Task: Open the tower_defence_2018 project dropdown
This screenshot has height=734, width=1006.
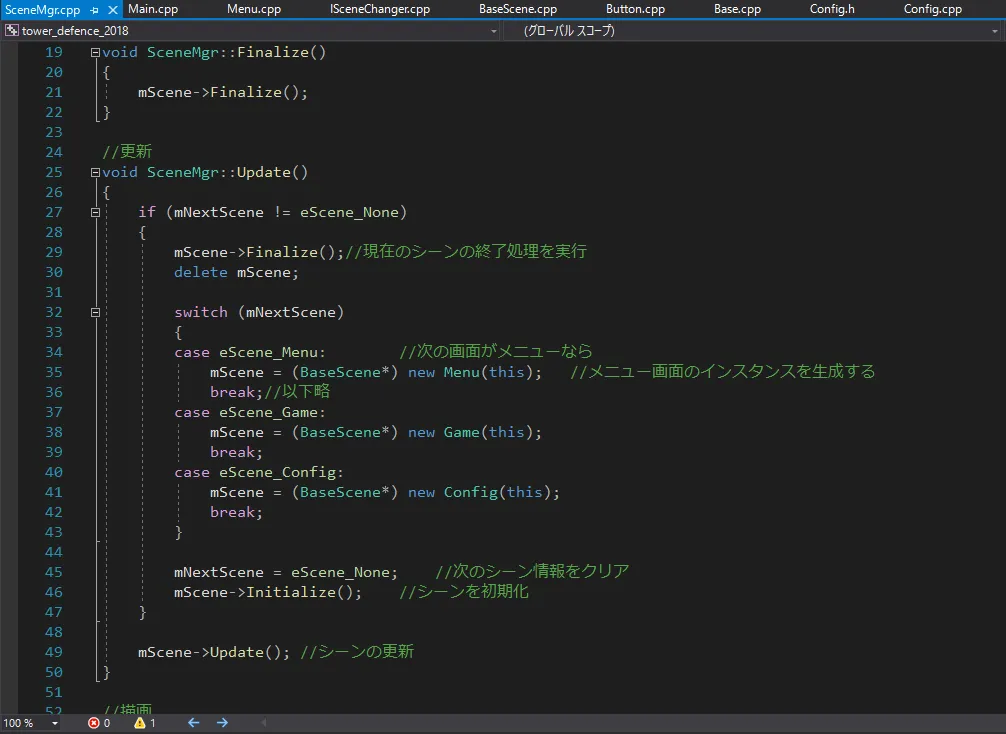Action: pyautogui.click(x=493, y=31)
